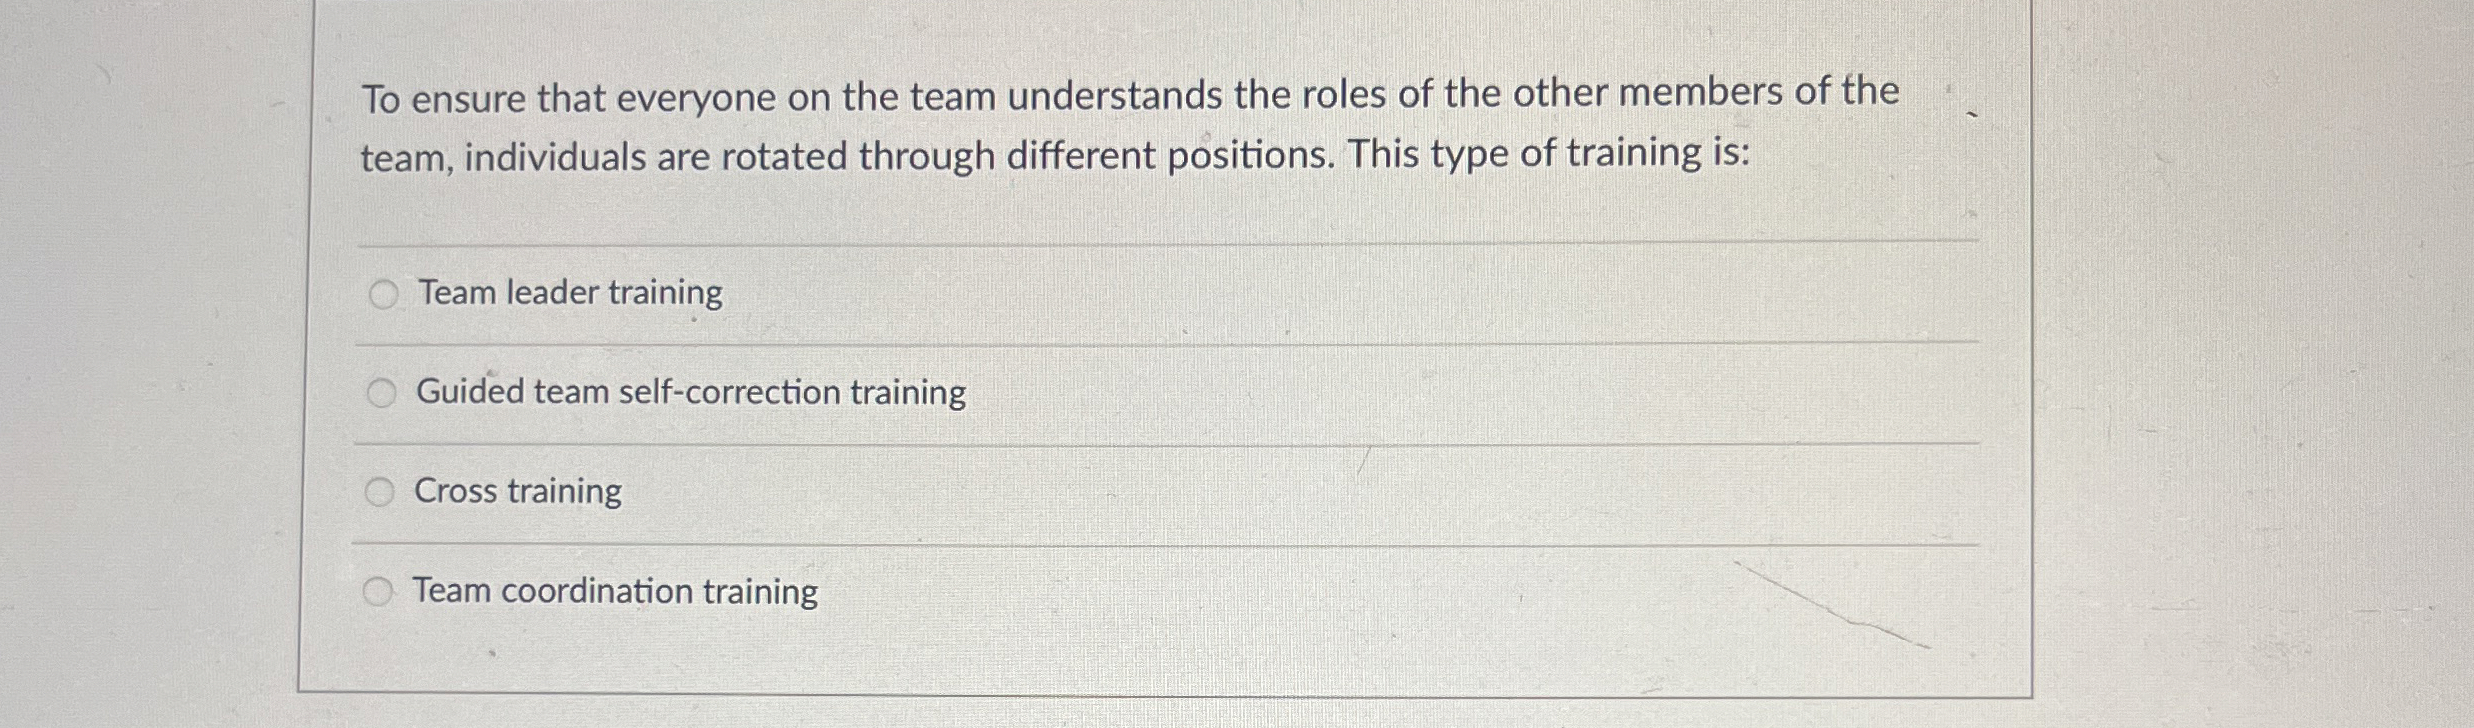The width and height of the screenshot is (2474, 728).
Task: Click the Team coordination training answer text
Action: click(x=616, y=591)
